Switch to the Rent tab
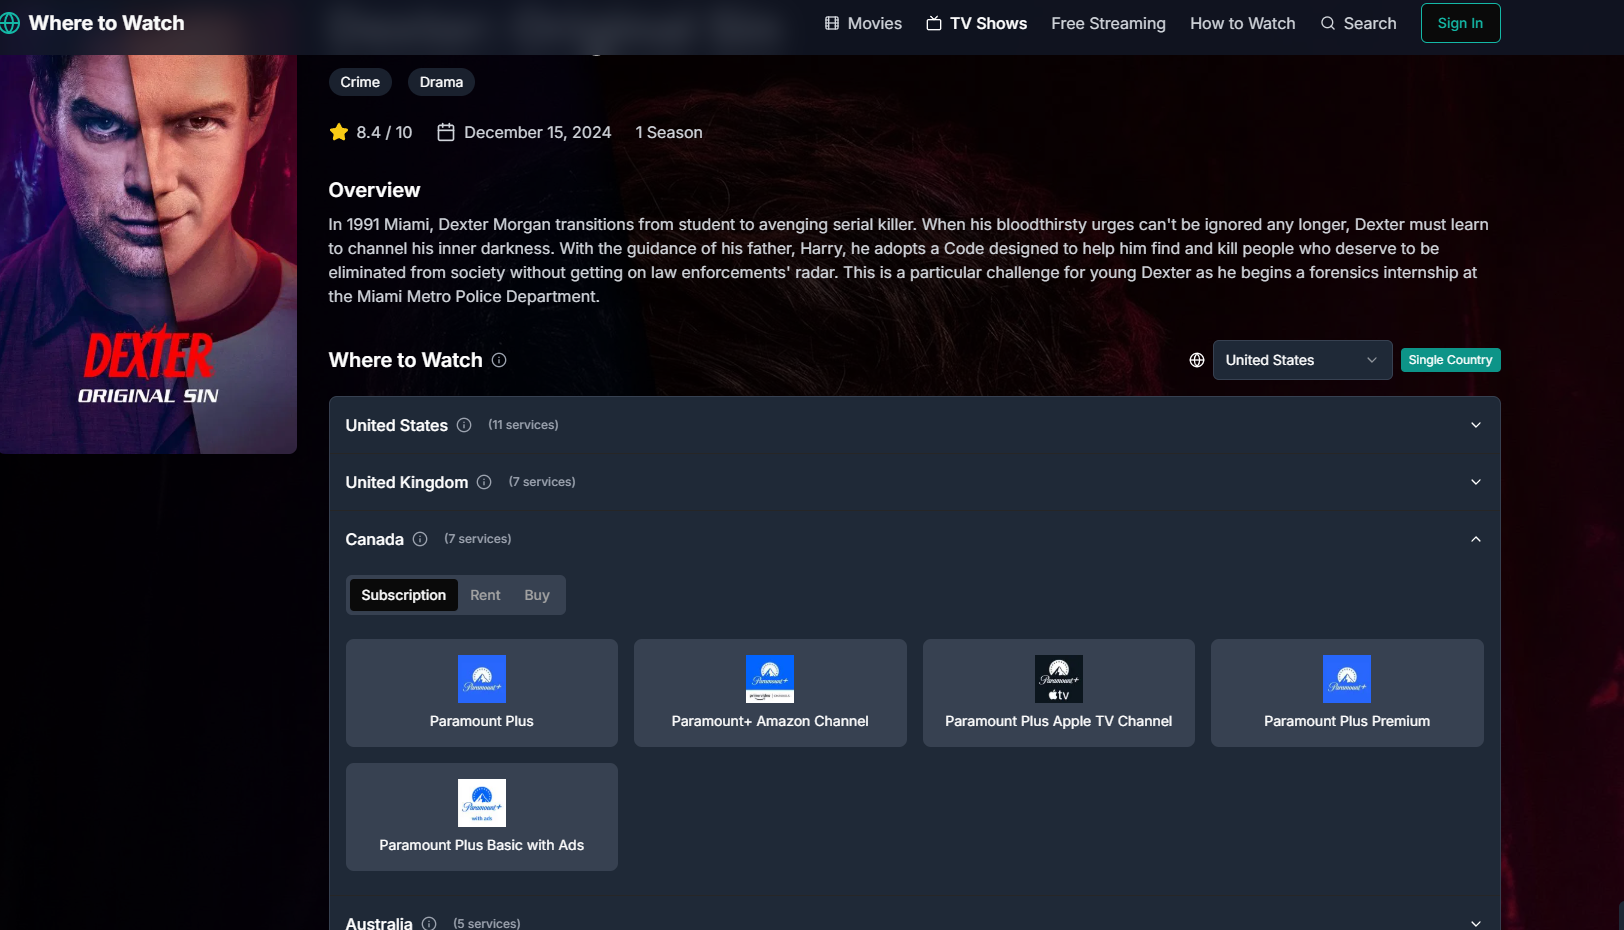Viewport: 1624px width, 930px height. point(485,595)
